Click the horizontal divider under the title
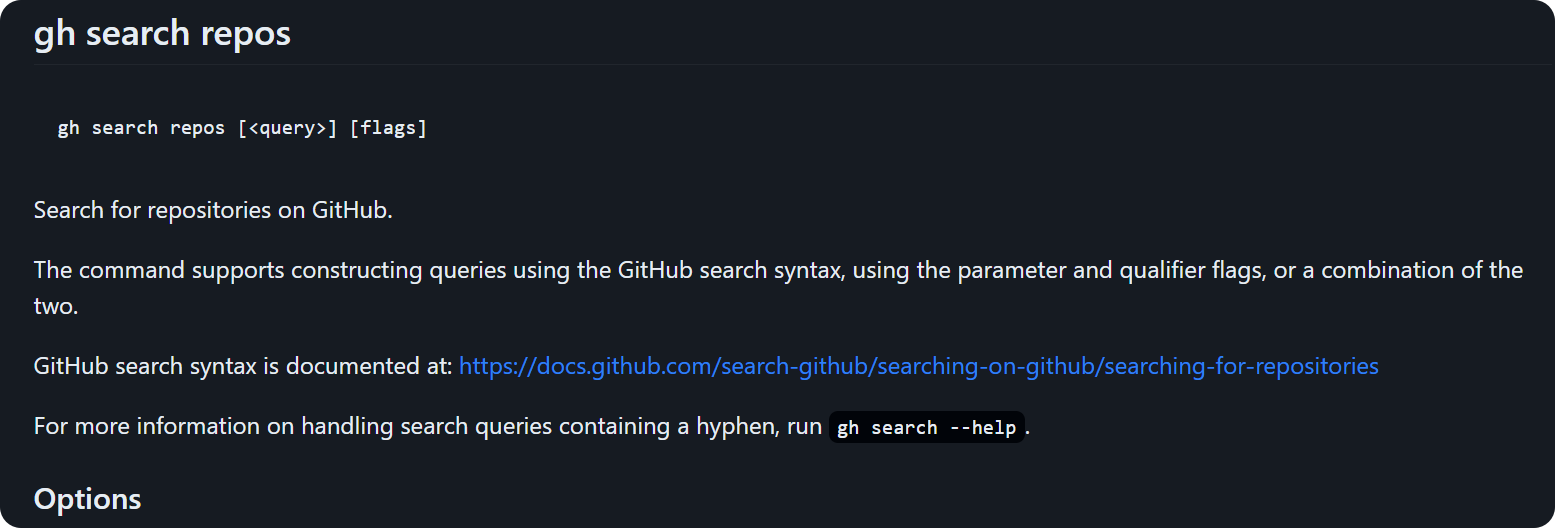Screen dimensions: 1555x528 (794, 65)
